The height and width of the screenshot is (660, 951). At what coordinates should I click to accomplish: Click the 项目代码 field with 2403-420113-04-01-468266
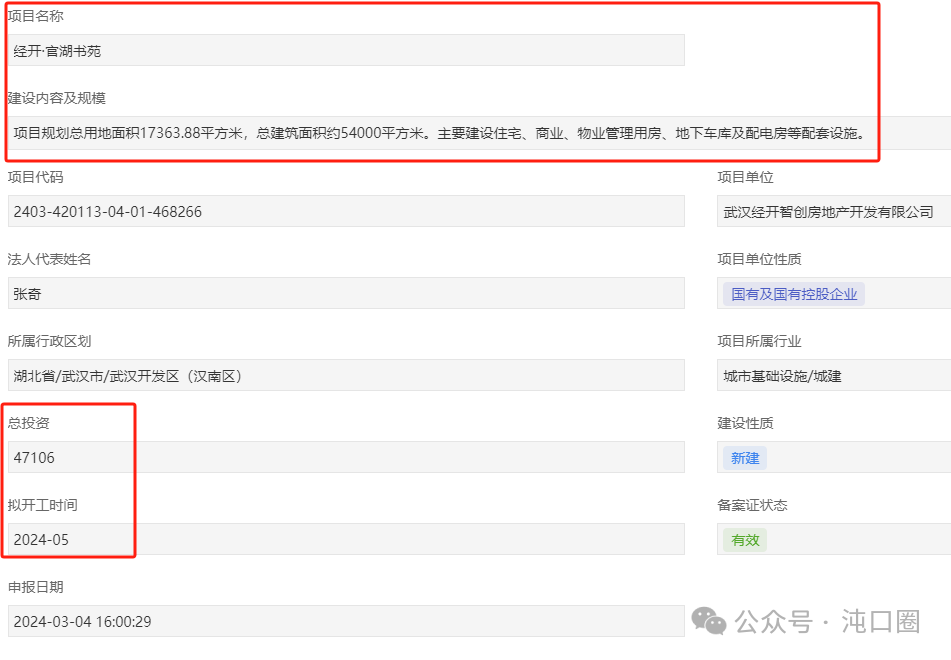click(x=346, y=212)
